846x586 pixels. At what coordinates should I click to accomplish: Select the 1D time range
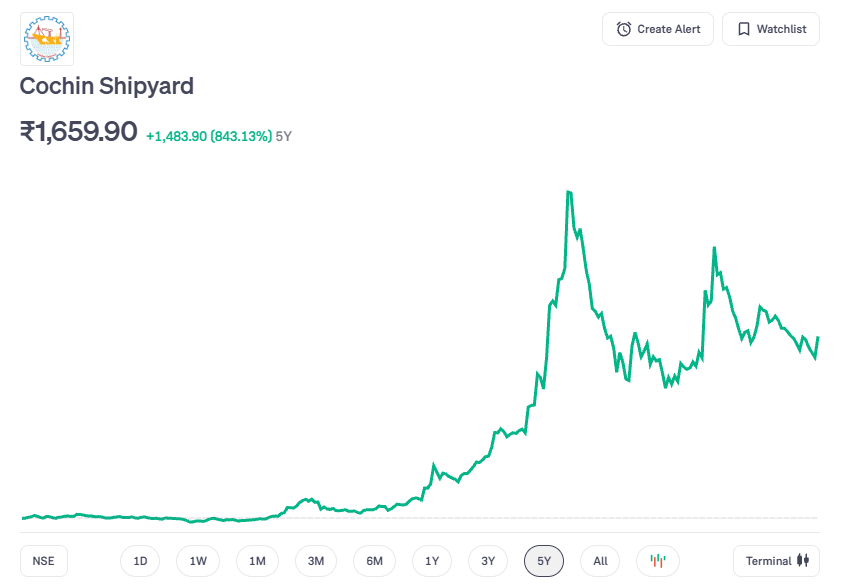coord(140,561)
